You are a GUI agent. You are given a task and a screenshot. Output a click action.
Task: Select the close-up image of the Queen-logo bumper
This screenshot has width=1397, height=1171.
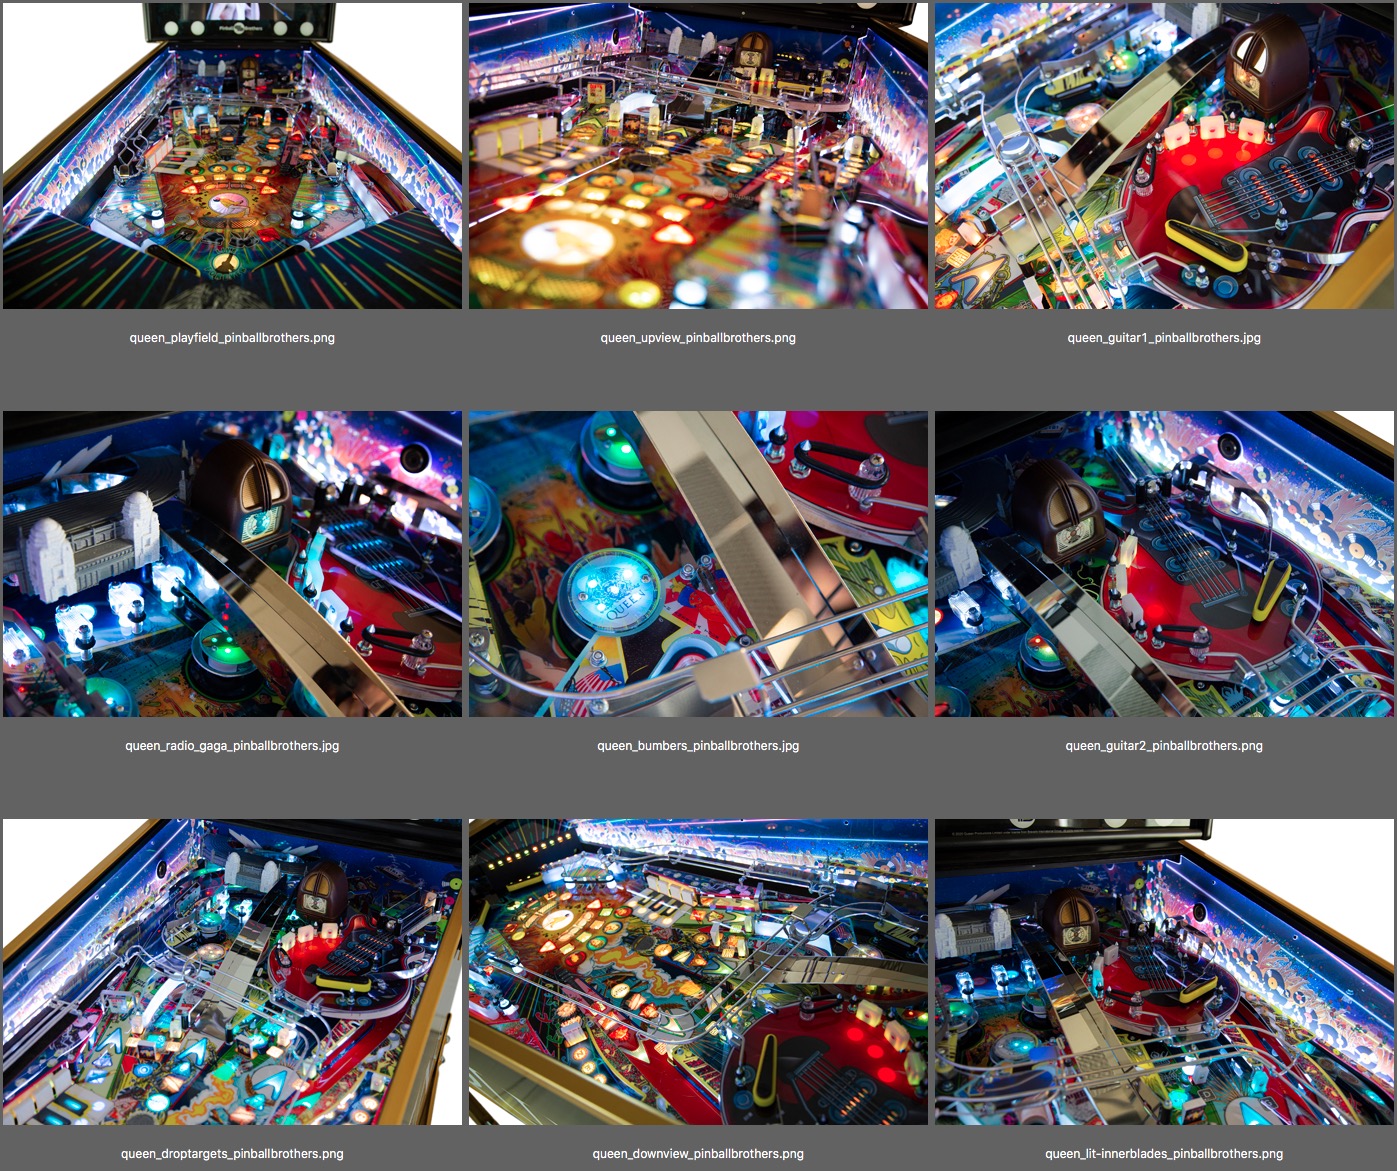(698, 564)
